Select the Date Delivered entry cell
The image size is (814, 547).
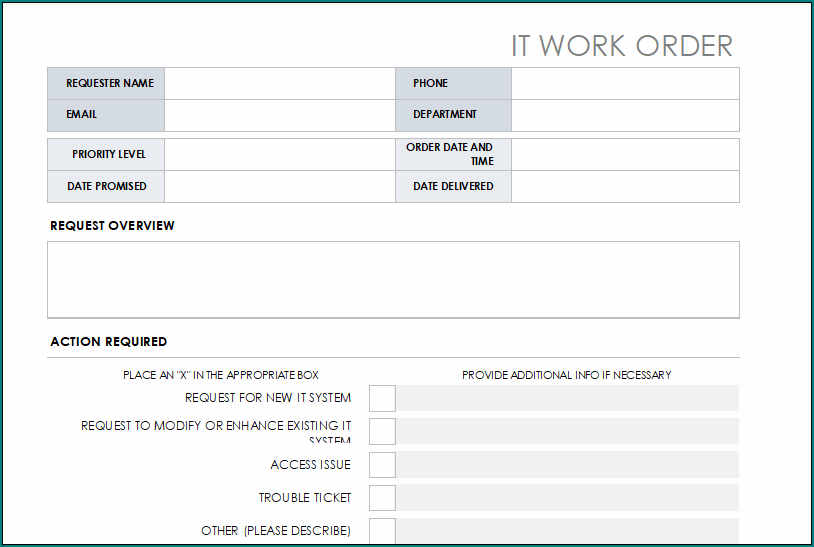coord(625,187)
